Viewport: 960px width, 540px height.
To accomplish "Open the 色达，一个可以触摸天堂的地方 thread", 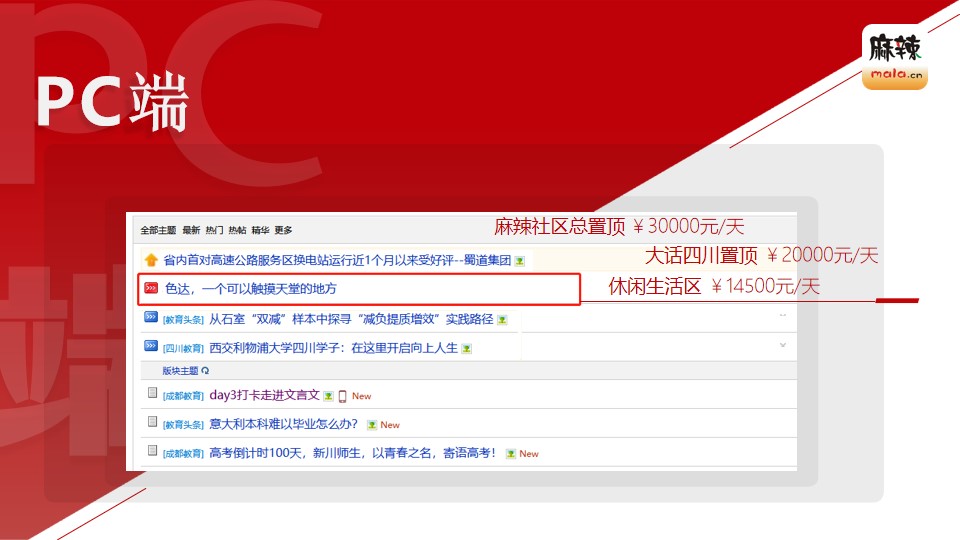I will tap(250, 288).
